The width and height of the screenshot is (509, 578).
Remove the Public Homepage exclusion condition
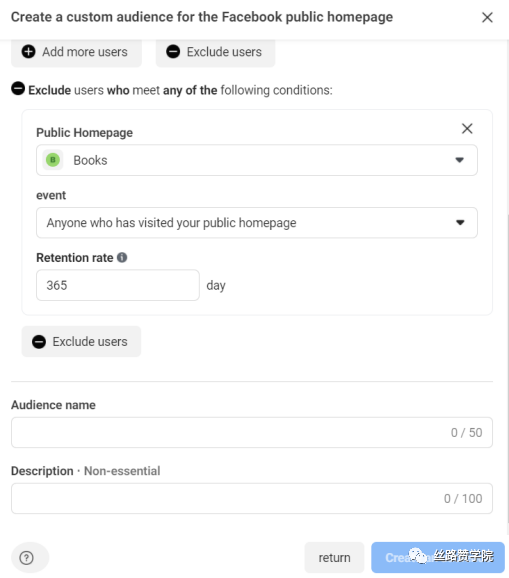click(467, 128)
